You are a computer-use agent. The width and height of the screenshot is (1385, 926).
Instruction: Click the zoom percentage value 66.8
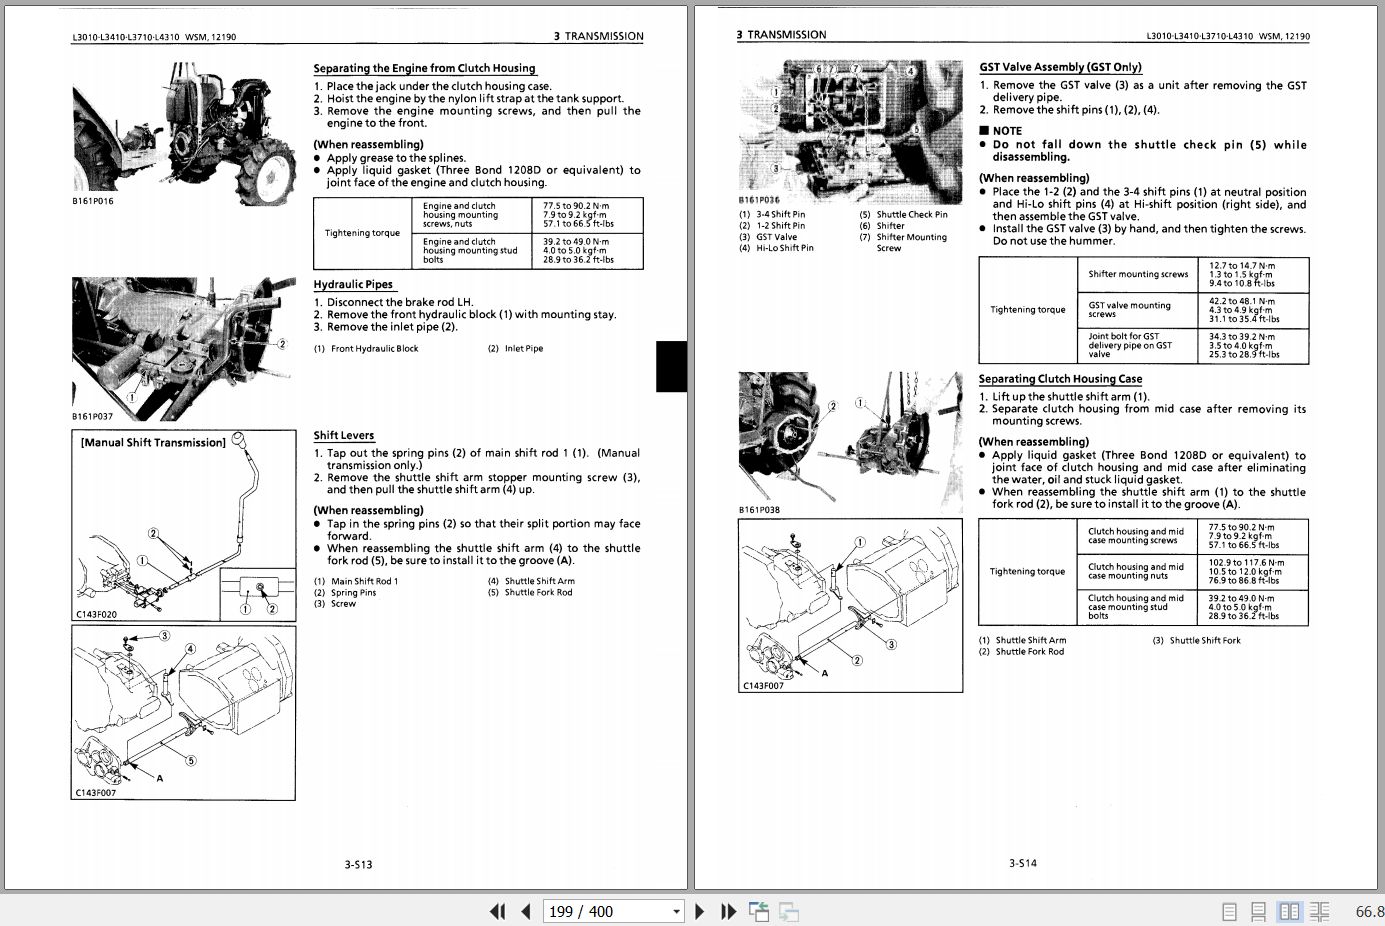1369,911
